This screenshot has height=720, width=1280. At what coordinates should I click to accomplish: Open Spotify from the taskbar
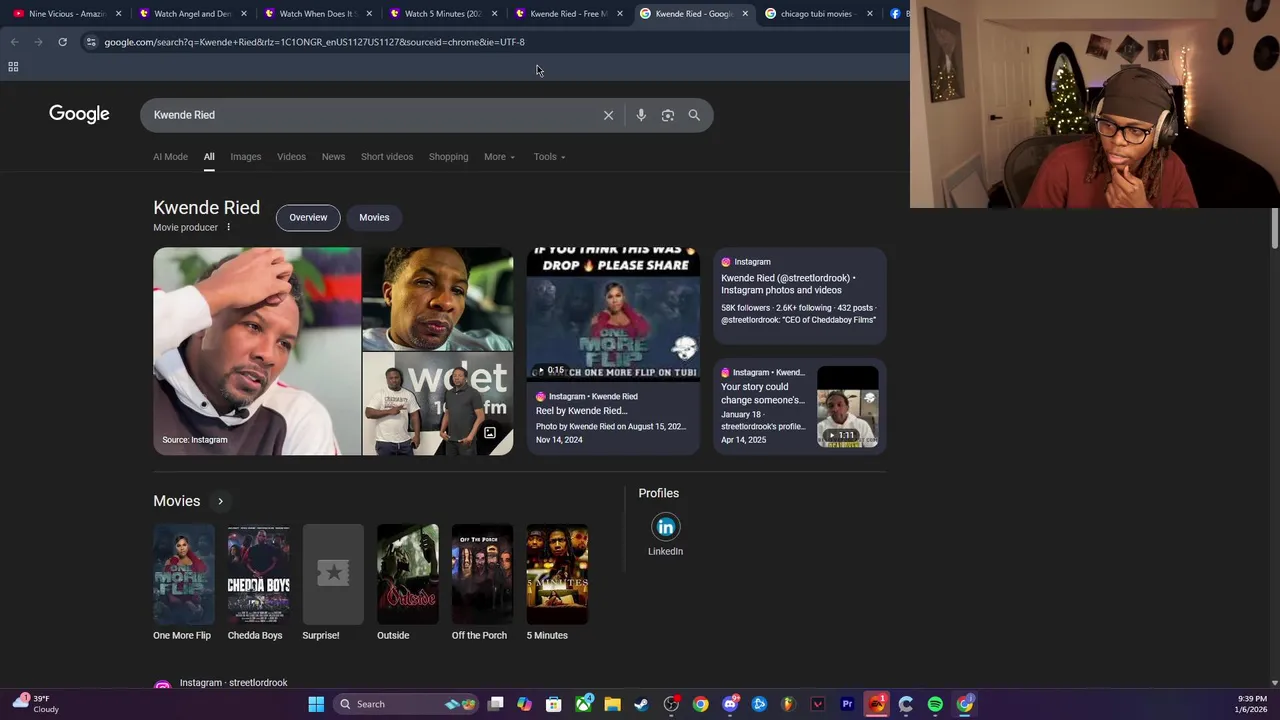(935, 704)
